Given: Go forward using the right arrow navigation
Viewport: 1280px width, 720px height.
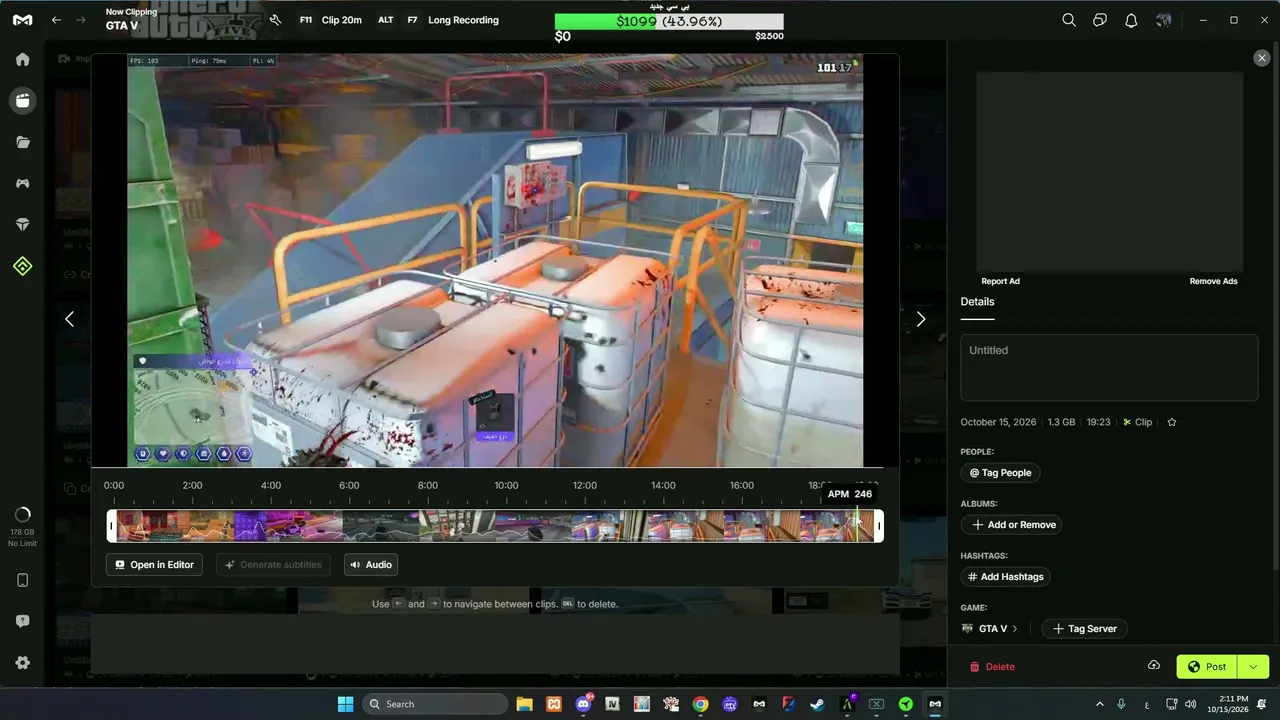Looking at the screenshot, I should pyautogui.click(x=81, y=20).
